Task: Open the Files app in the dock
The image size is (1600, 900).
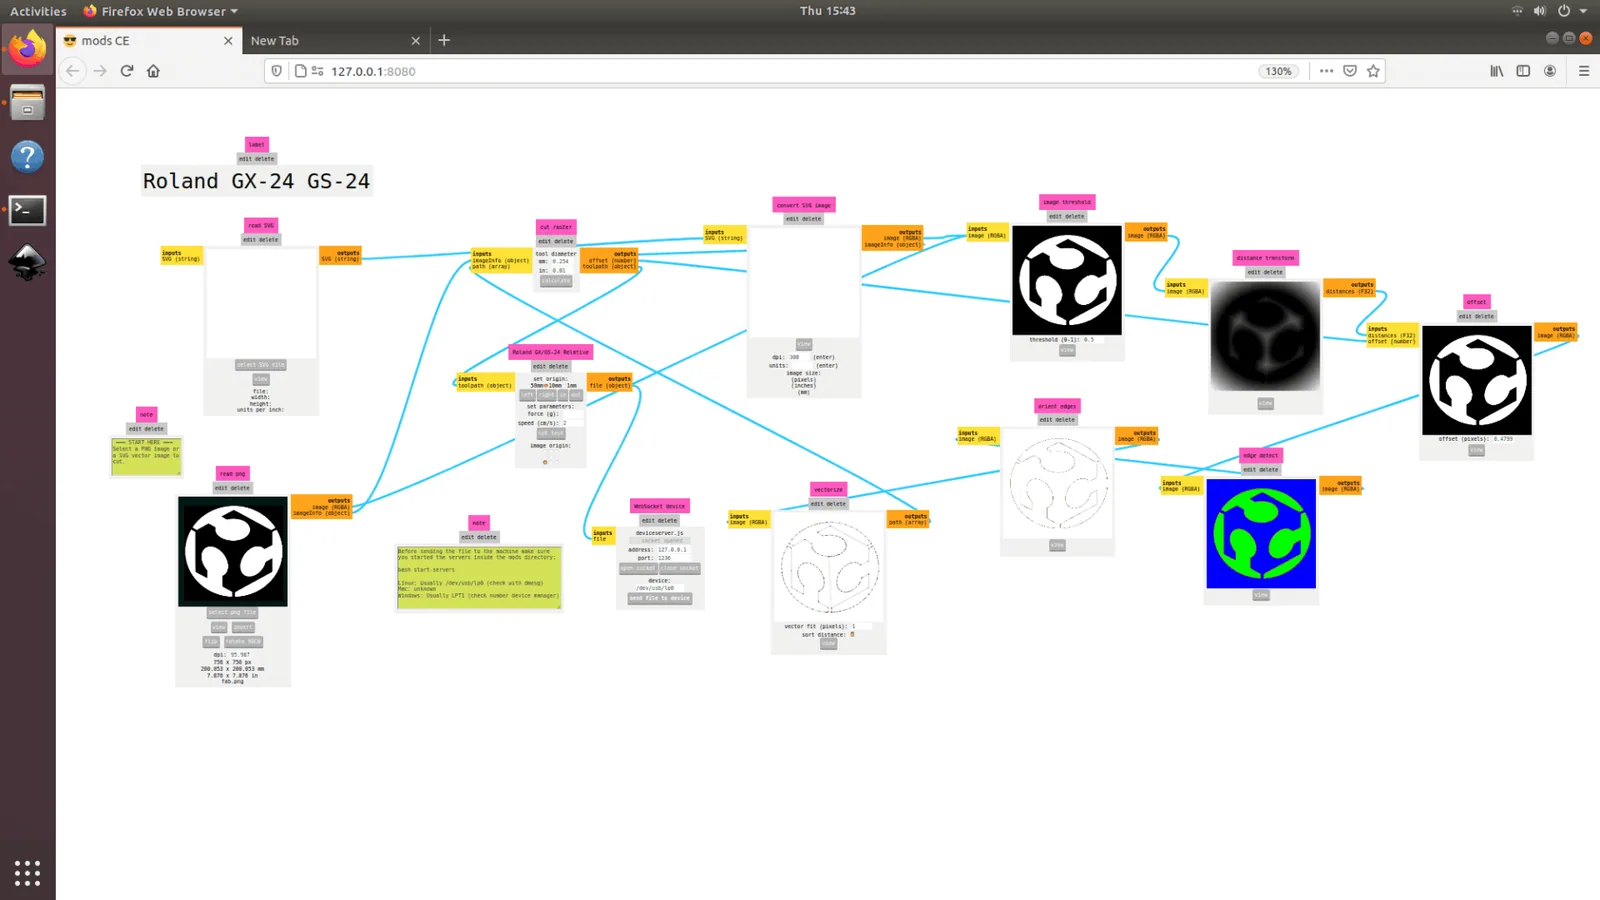Action: pyautogui.click(x=27, y=103)
